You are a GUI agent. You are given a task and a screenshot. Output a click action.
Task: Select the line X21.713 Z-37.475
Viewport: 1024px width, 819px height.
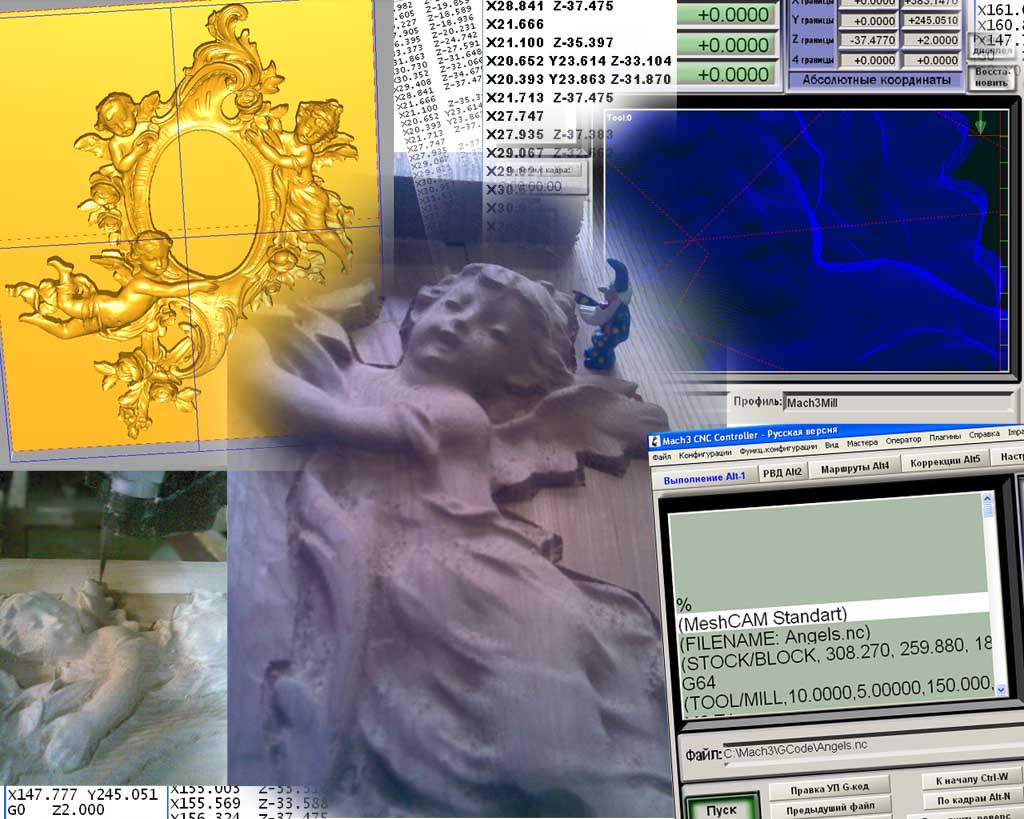550,98
